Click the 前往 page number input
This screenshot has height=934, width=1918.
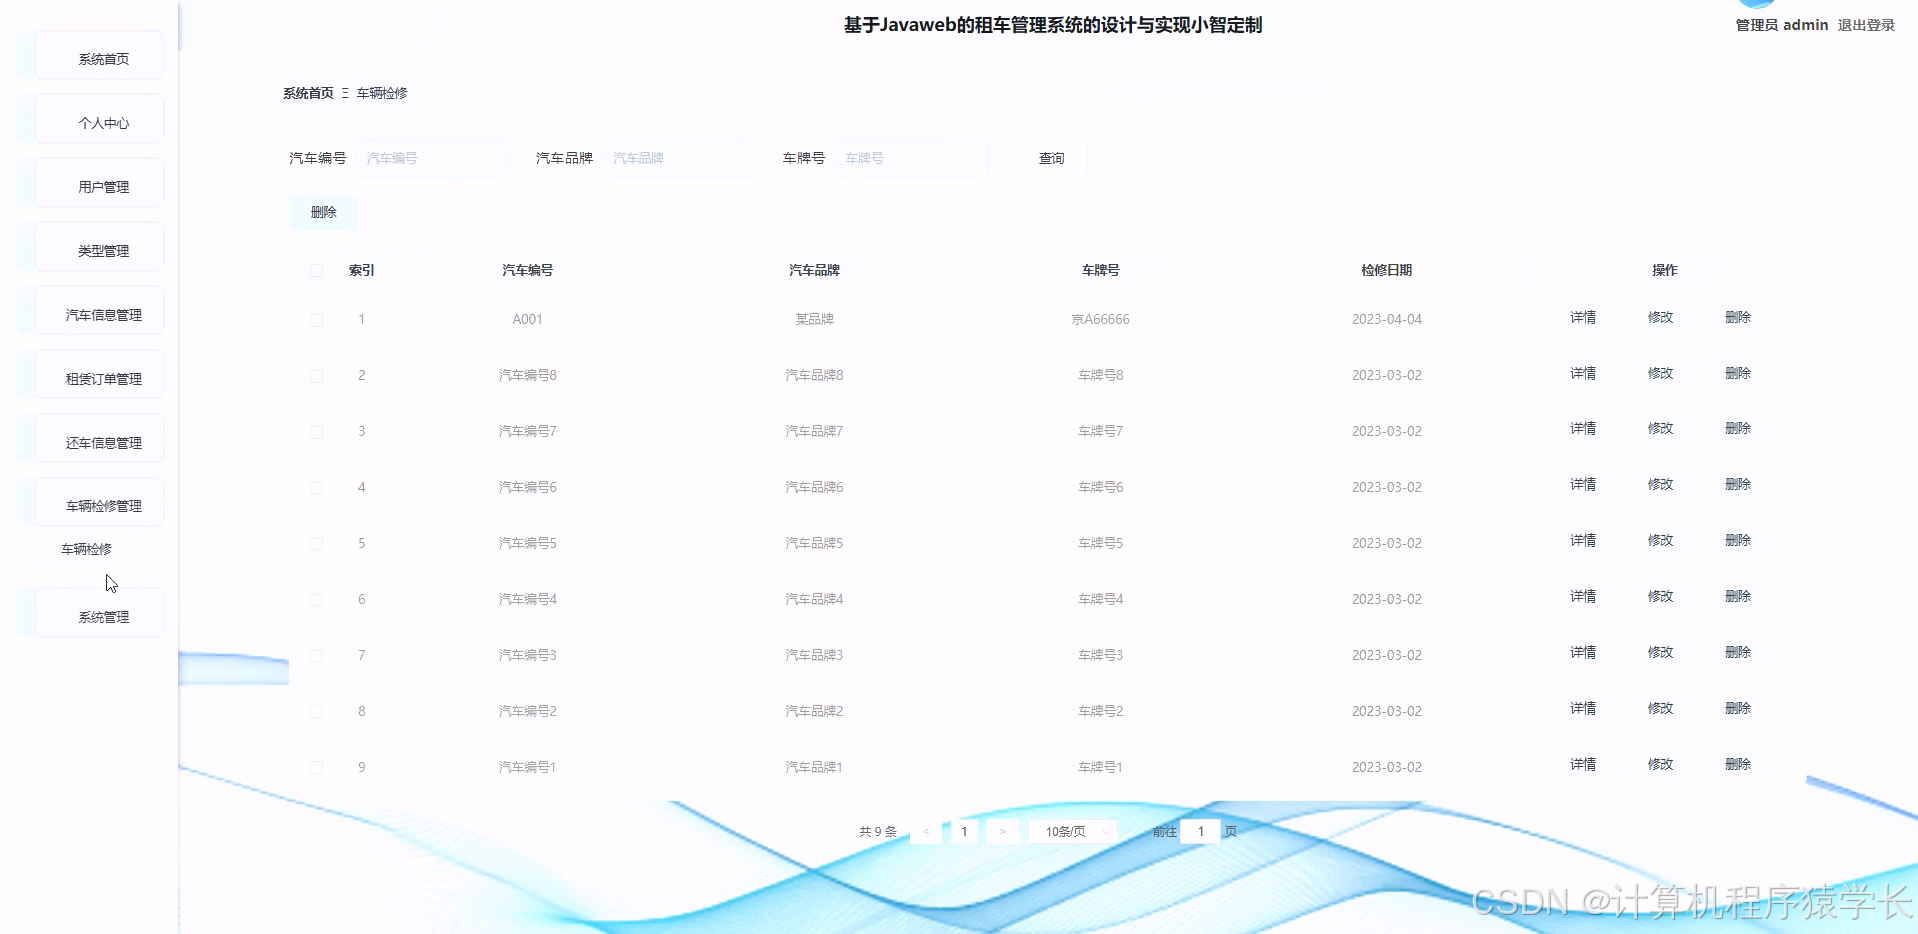[1200, 830]
